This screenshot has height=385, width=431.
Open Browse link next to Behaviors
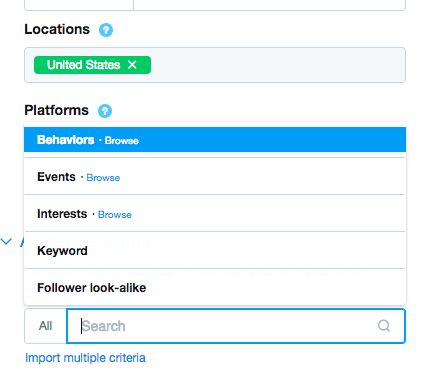122,141
